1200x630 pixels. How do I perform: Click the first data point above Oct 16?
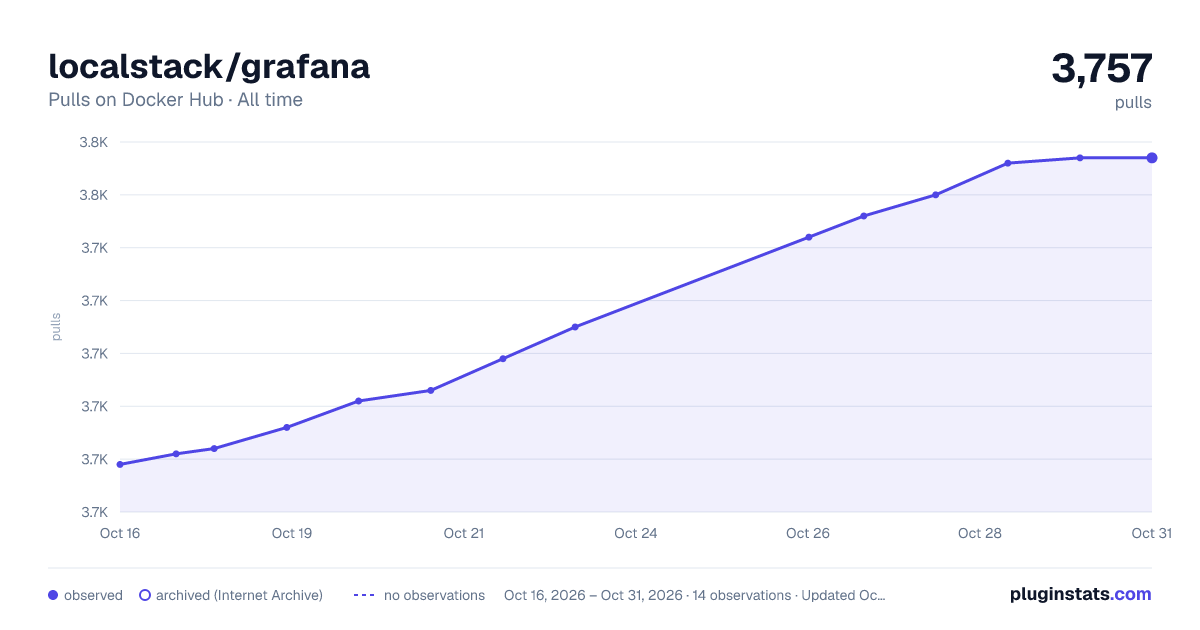coord(120,464)
